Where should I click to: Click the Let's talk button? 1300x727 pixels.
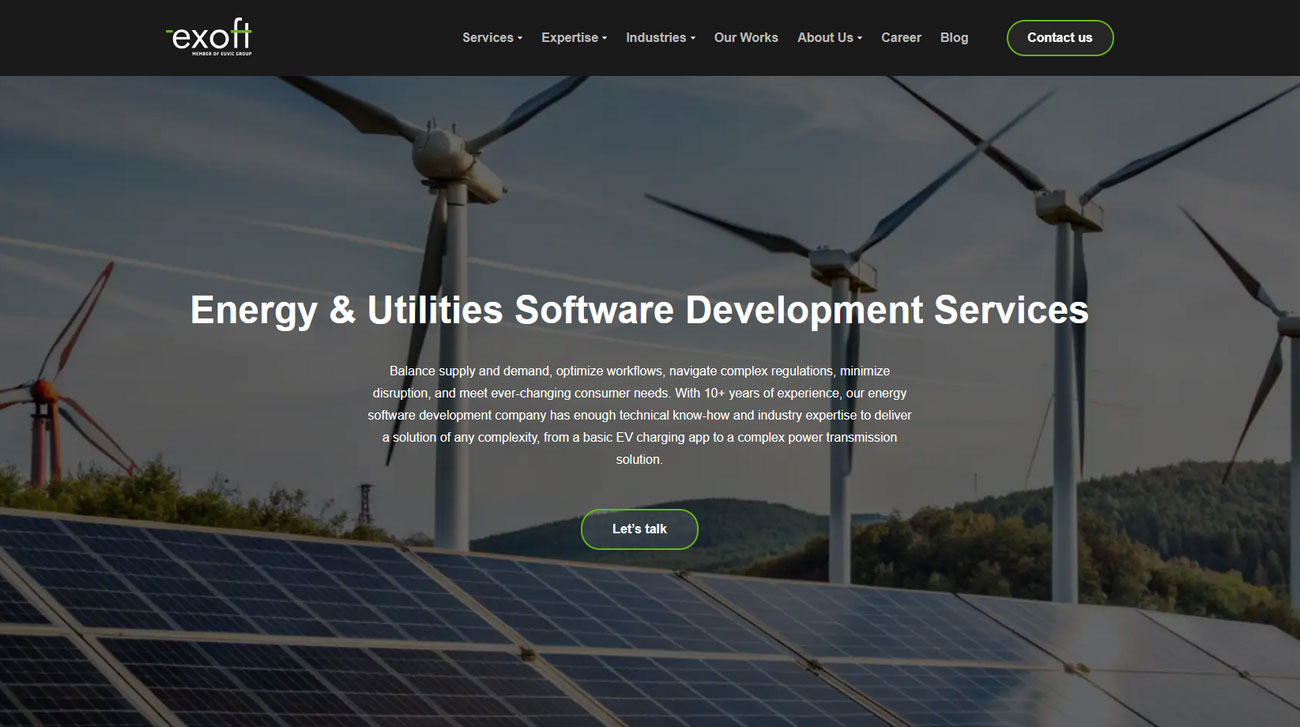coord(639,529)
